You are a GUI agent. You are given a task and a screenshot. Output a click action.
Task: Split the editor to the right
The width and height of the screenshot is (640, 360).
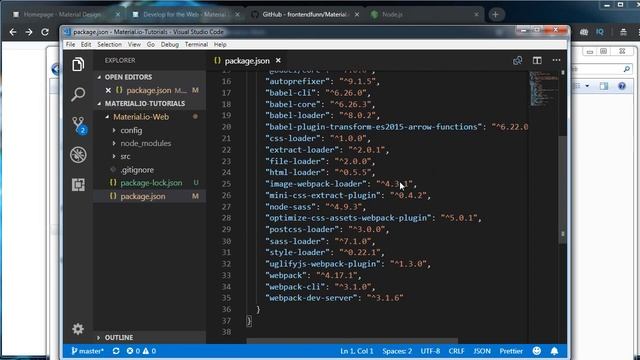(537, 60)
